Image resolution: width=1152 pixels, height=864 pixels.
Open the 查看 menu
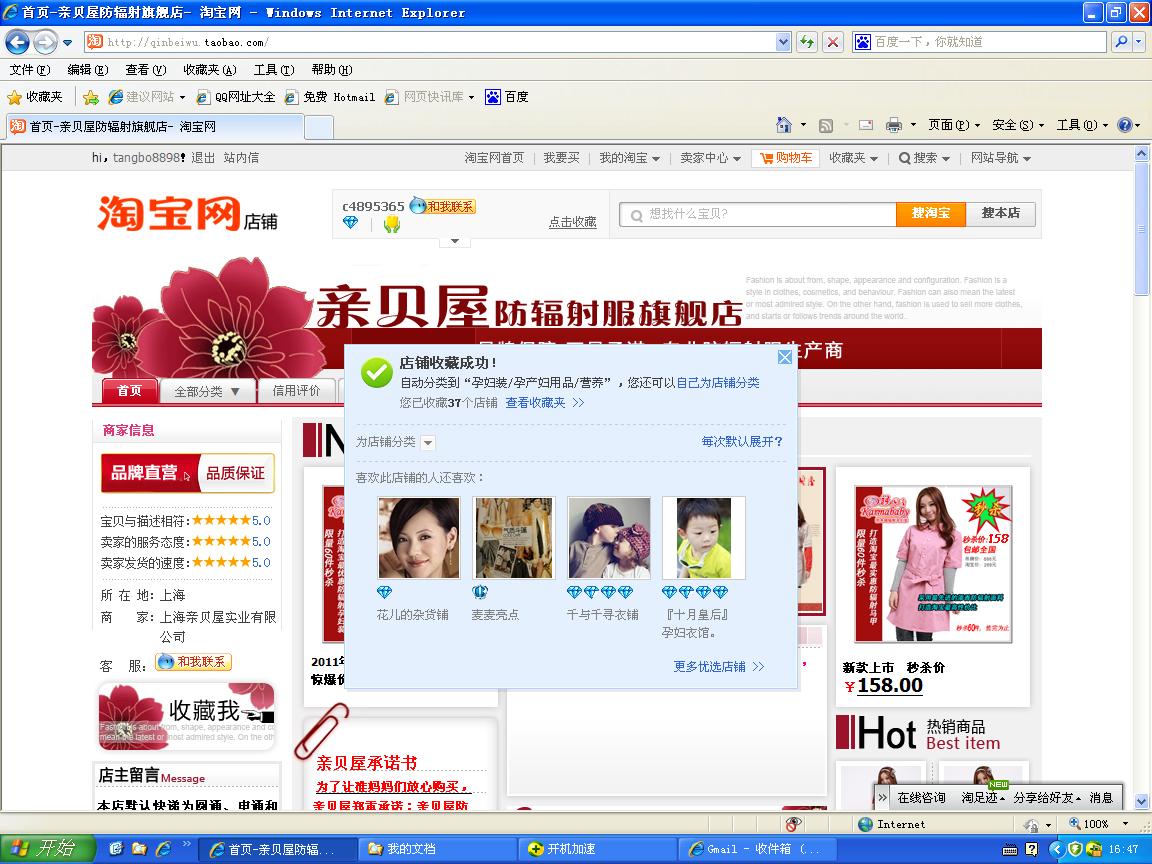145,70
